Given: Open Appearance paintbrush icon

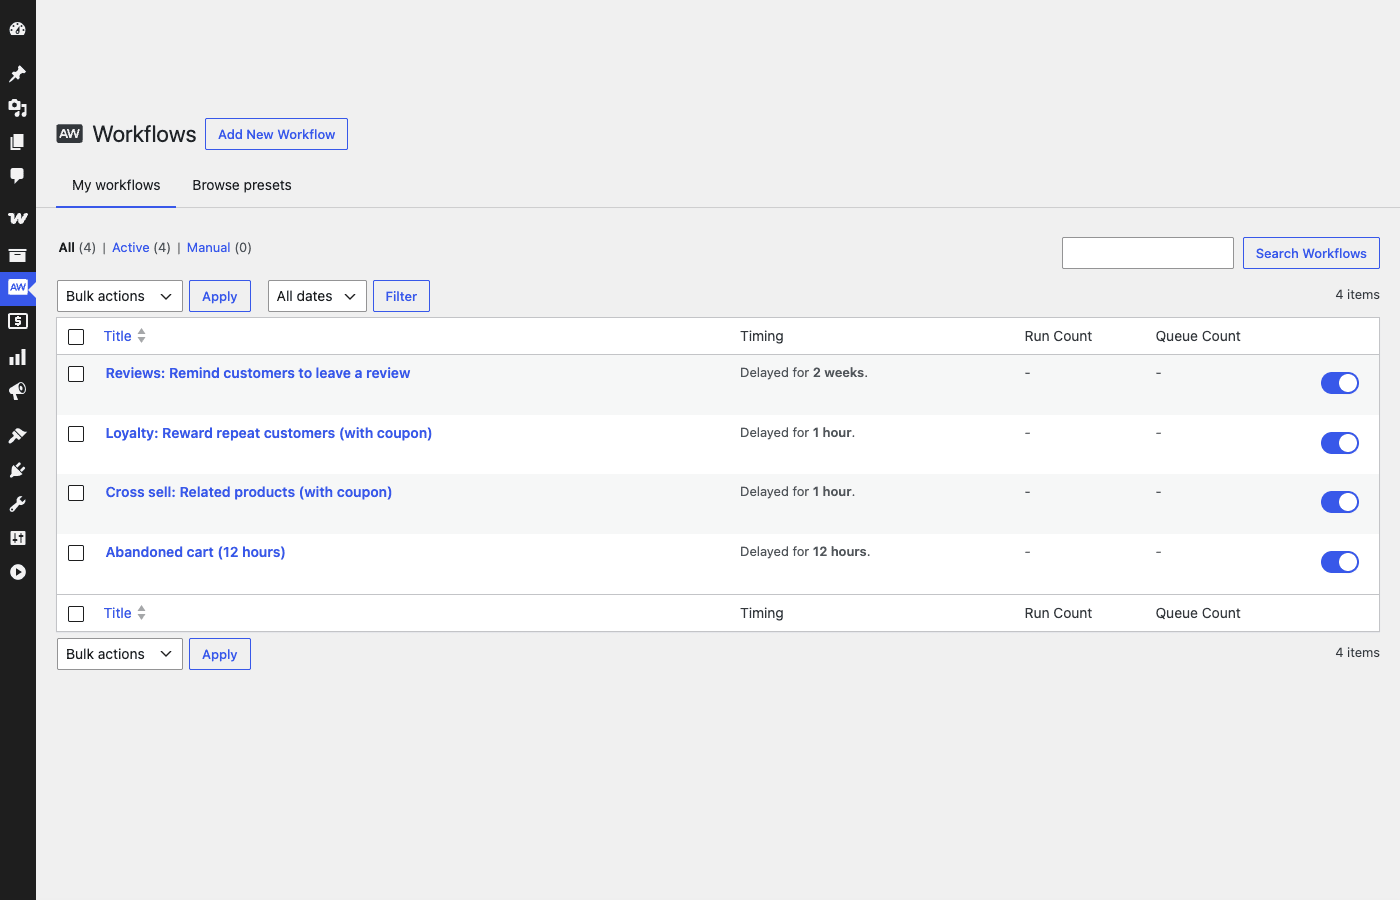Looking at the screenshot, I should click(17, 435).
